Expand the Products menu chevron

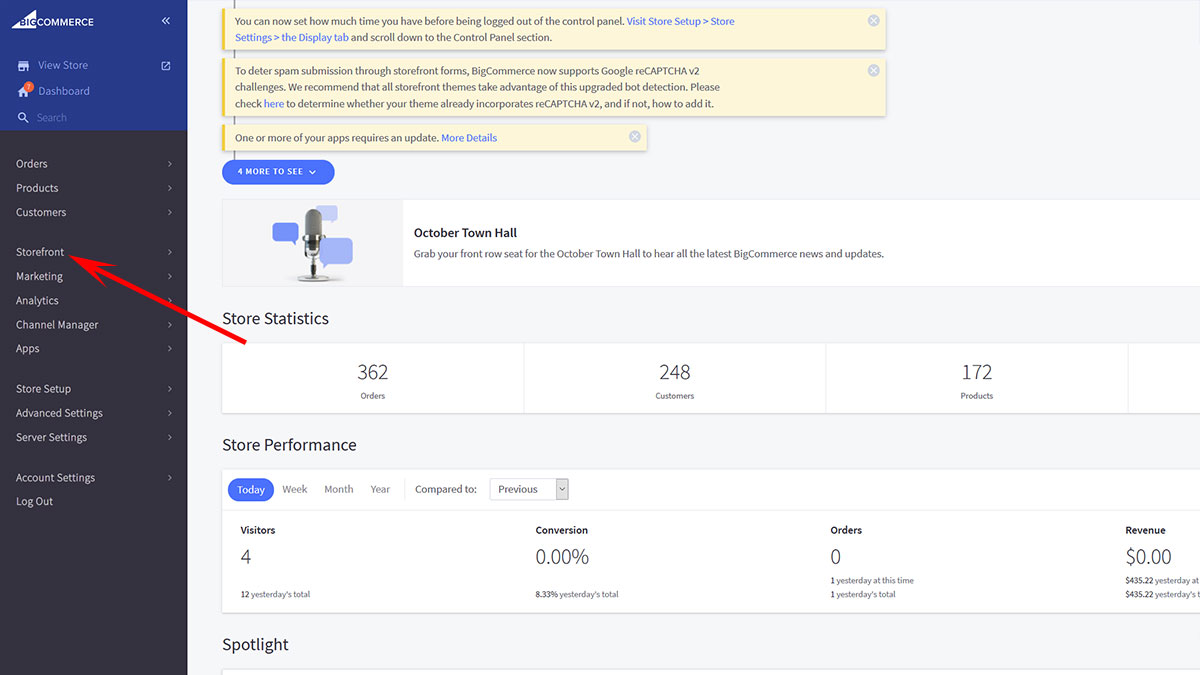pos(170,188)
